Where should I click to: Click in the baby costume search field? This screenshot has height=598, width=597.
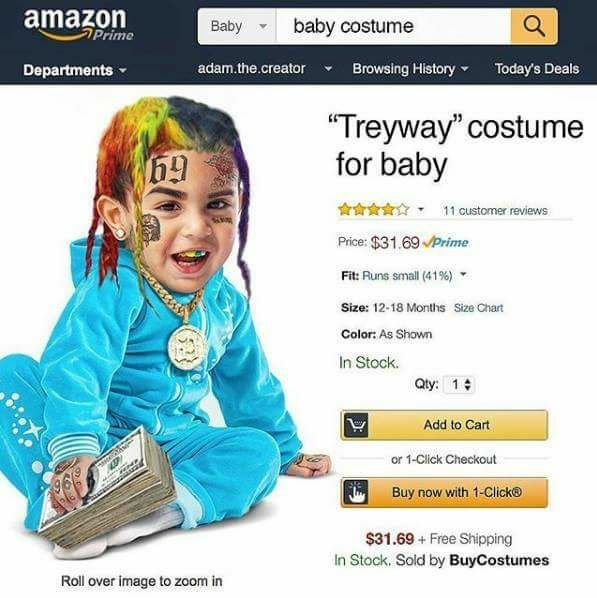click(393, 27)
